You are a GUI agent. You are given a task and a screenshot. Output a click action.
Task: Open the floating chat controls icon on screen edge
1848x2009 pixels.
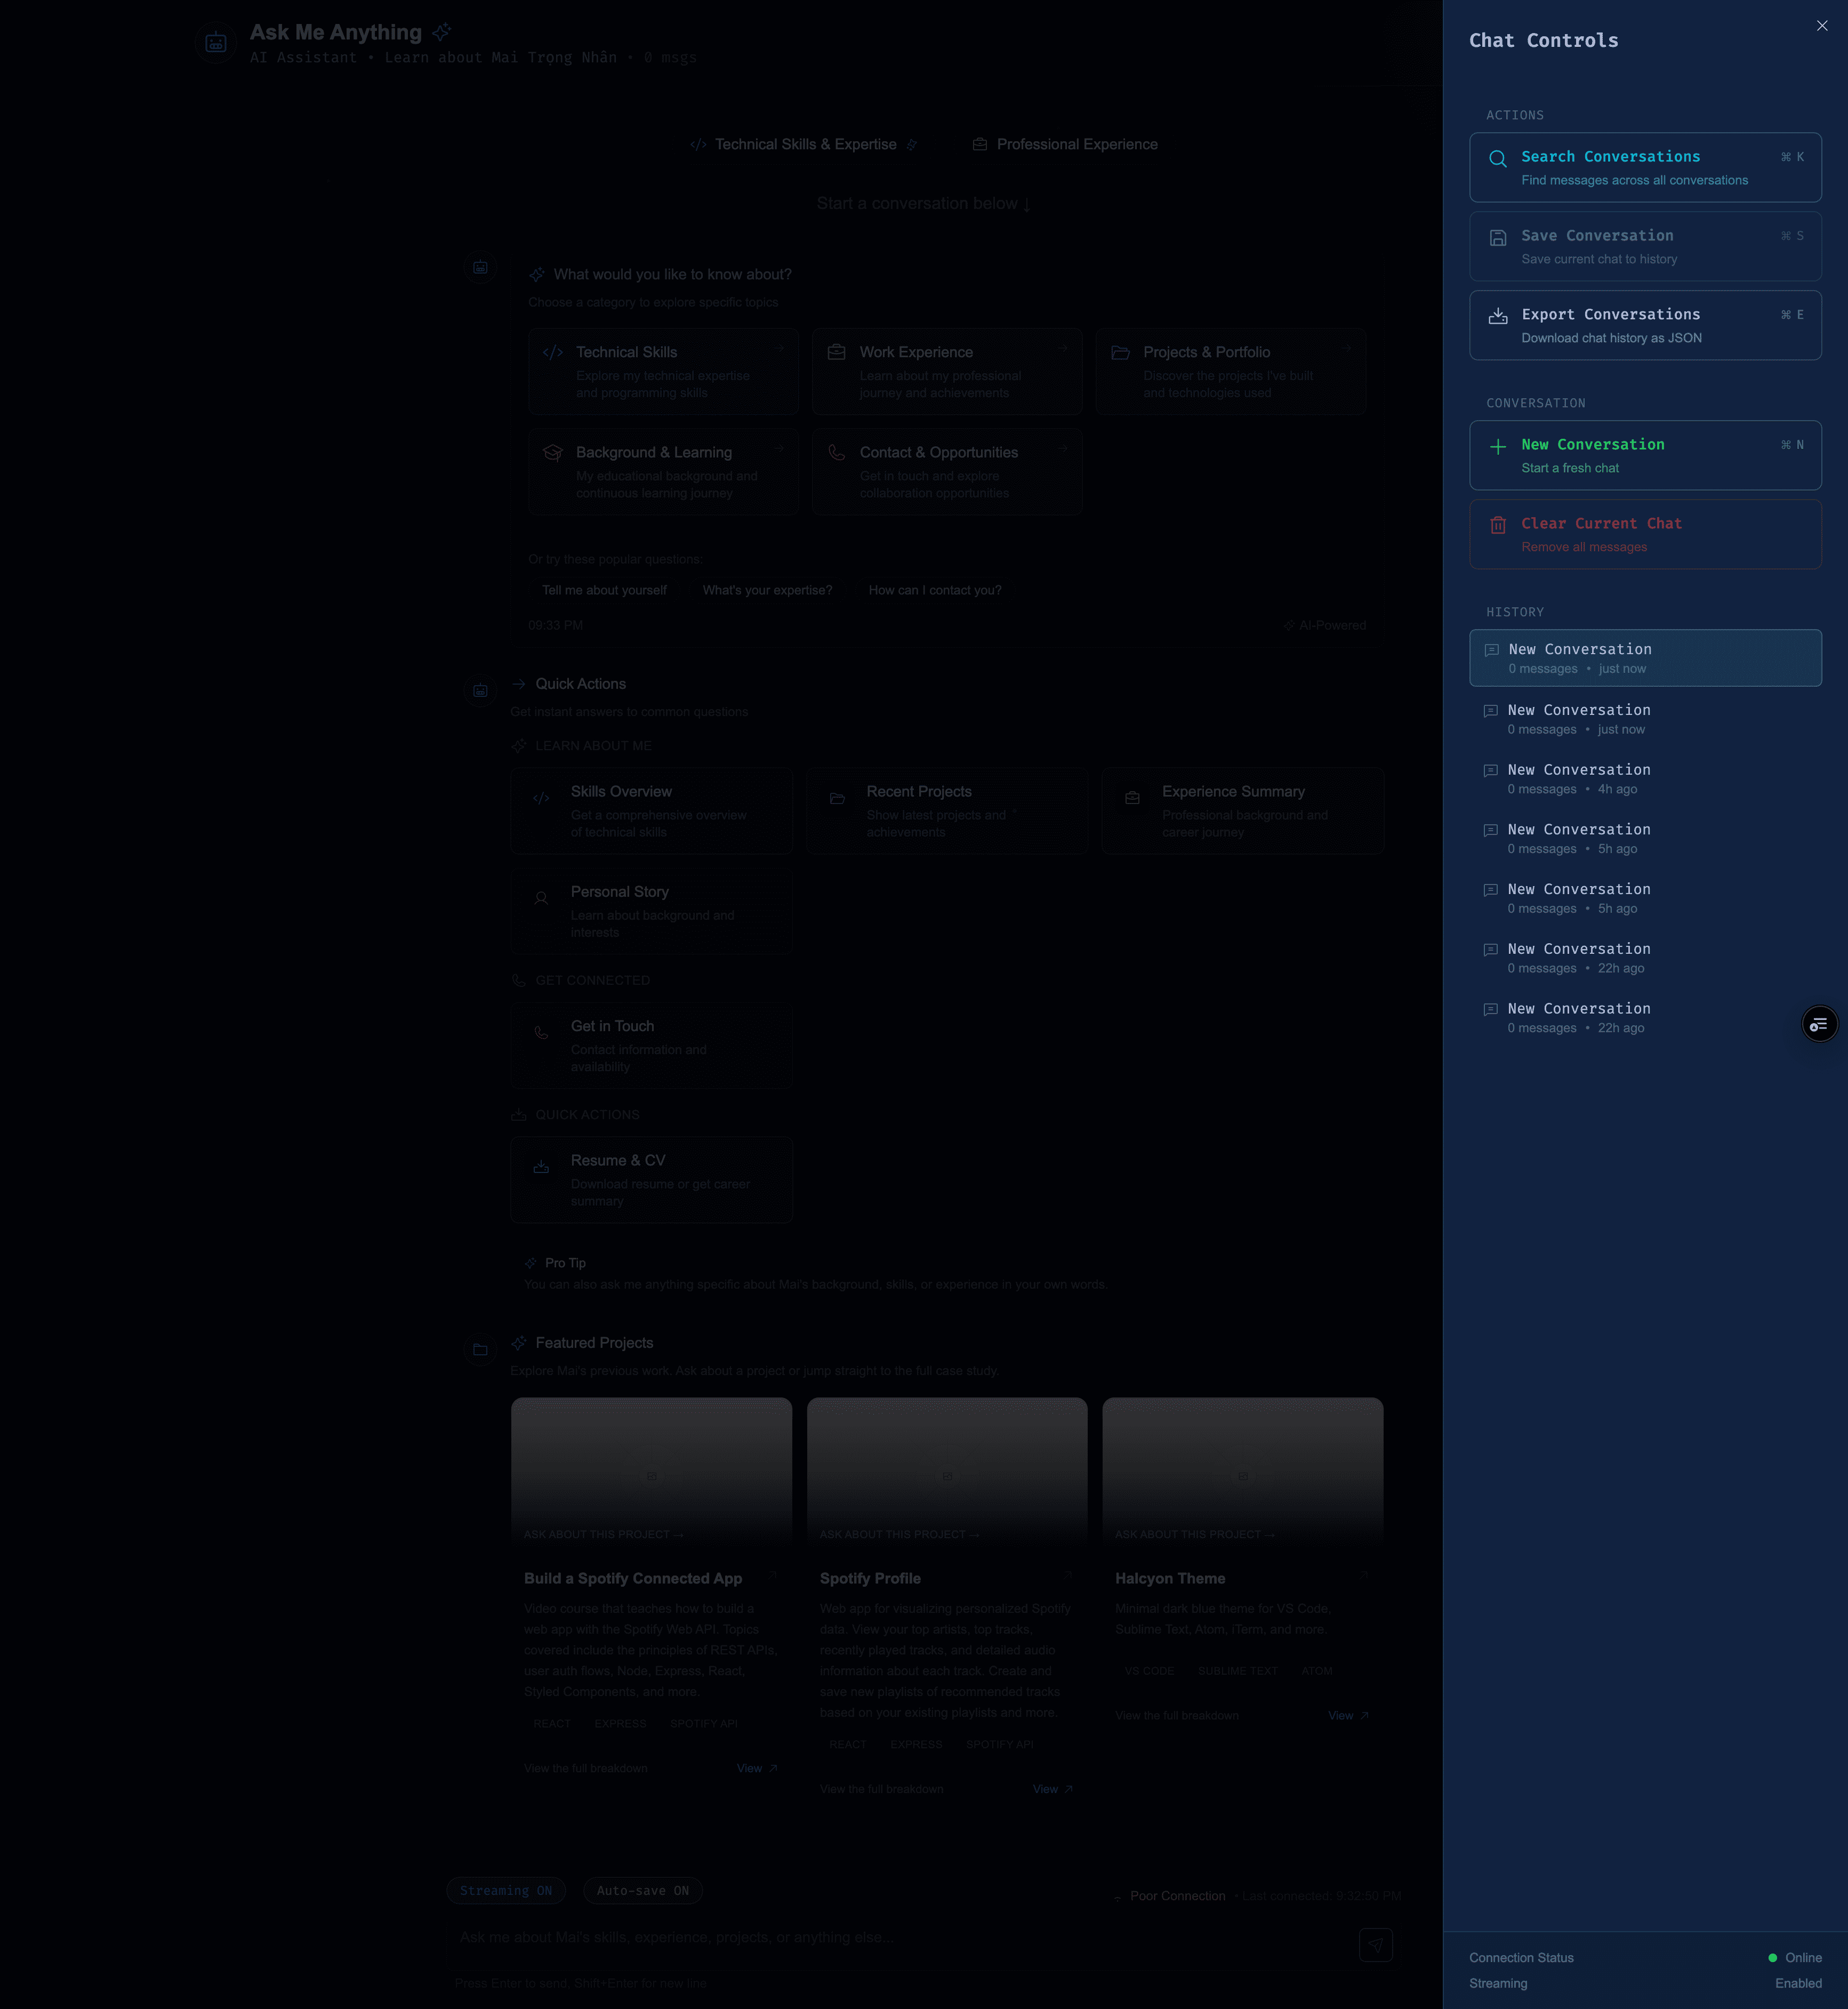1820,1023
